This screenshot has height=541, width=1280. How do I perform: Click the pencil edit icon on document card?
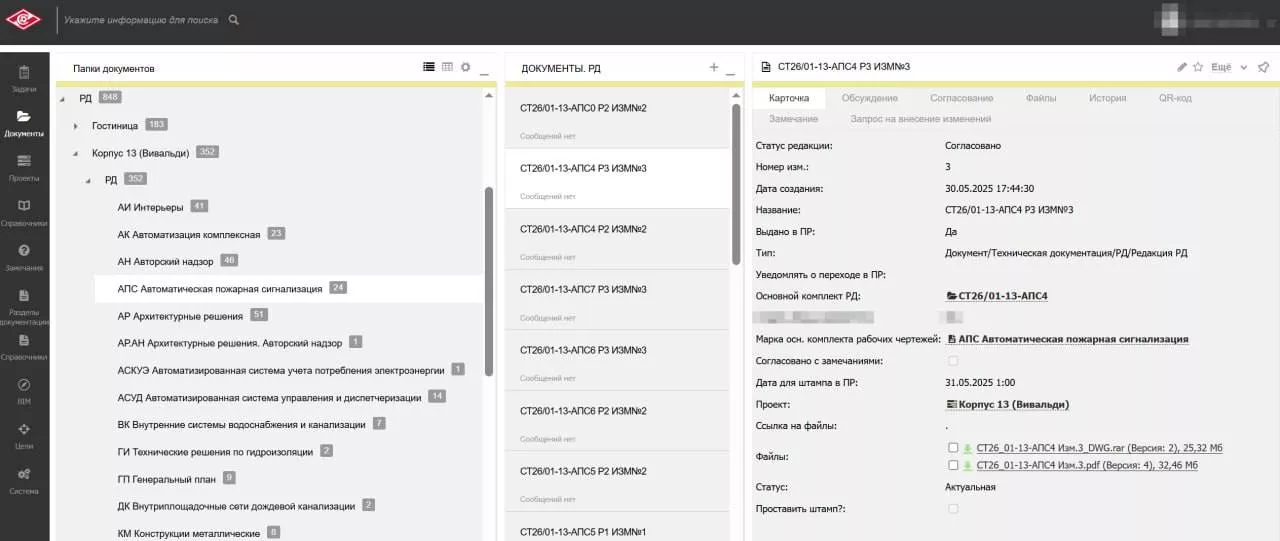click(1182, 67)
